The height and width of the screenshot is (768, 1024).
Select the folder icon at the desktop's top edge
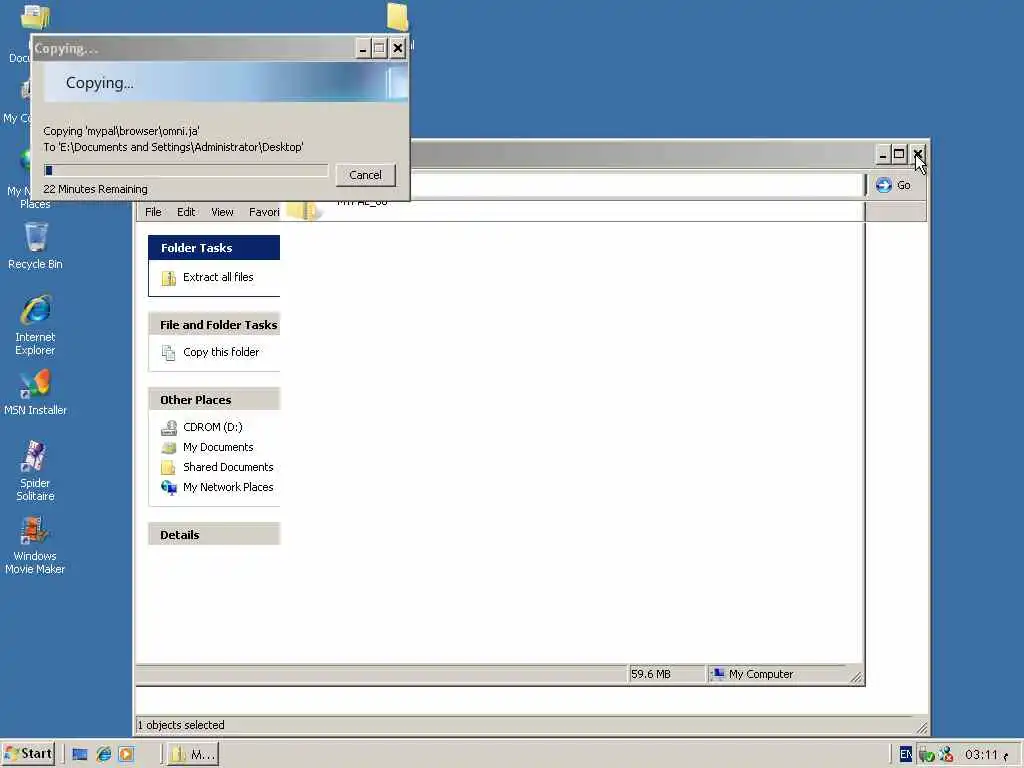coord(397,16)
